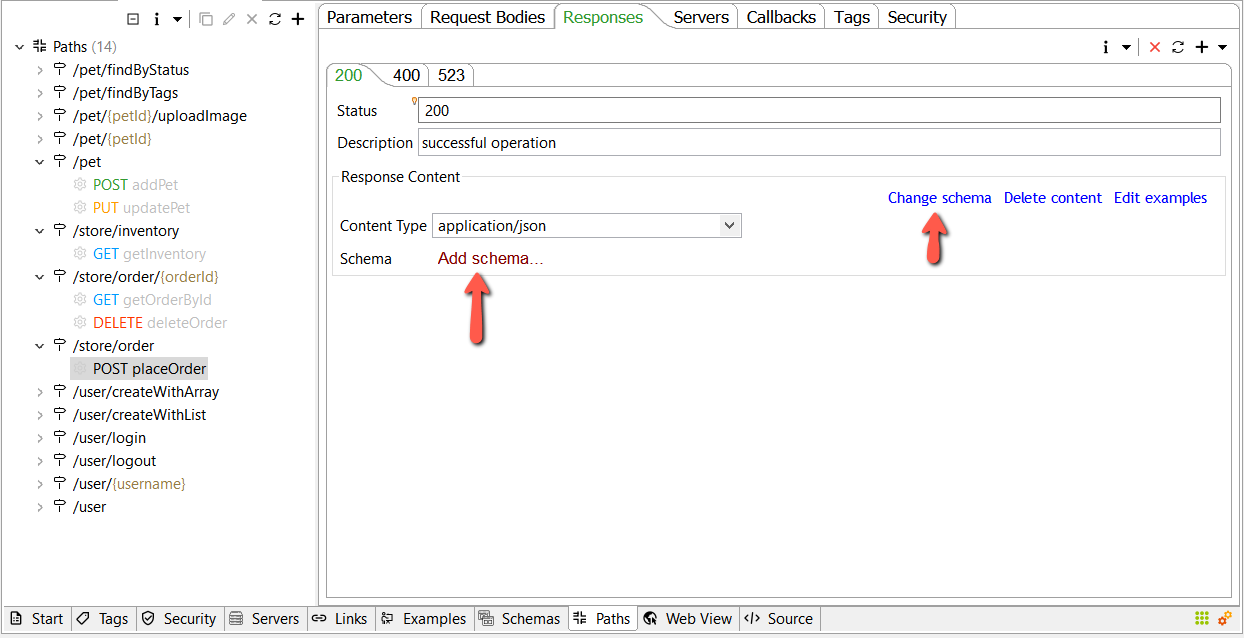The height and width of the screenshot is (638, 1244).
Task: Open the Schemas view in the bottom bar
Action: click(520, 619)
